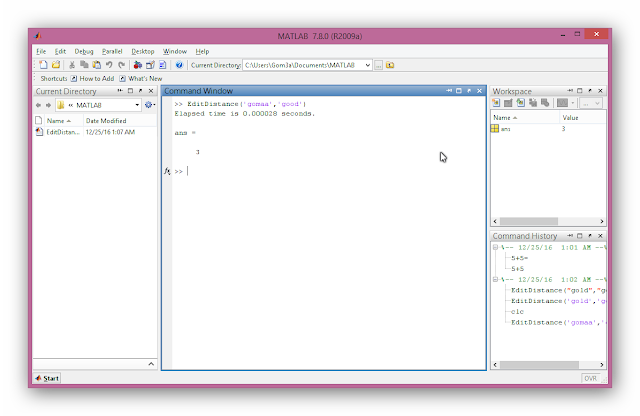The height and width of the screenshot is (416, 640).
Task: Open the File menu
Action: point(41,51)
